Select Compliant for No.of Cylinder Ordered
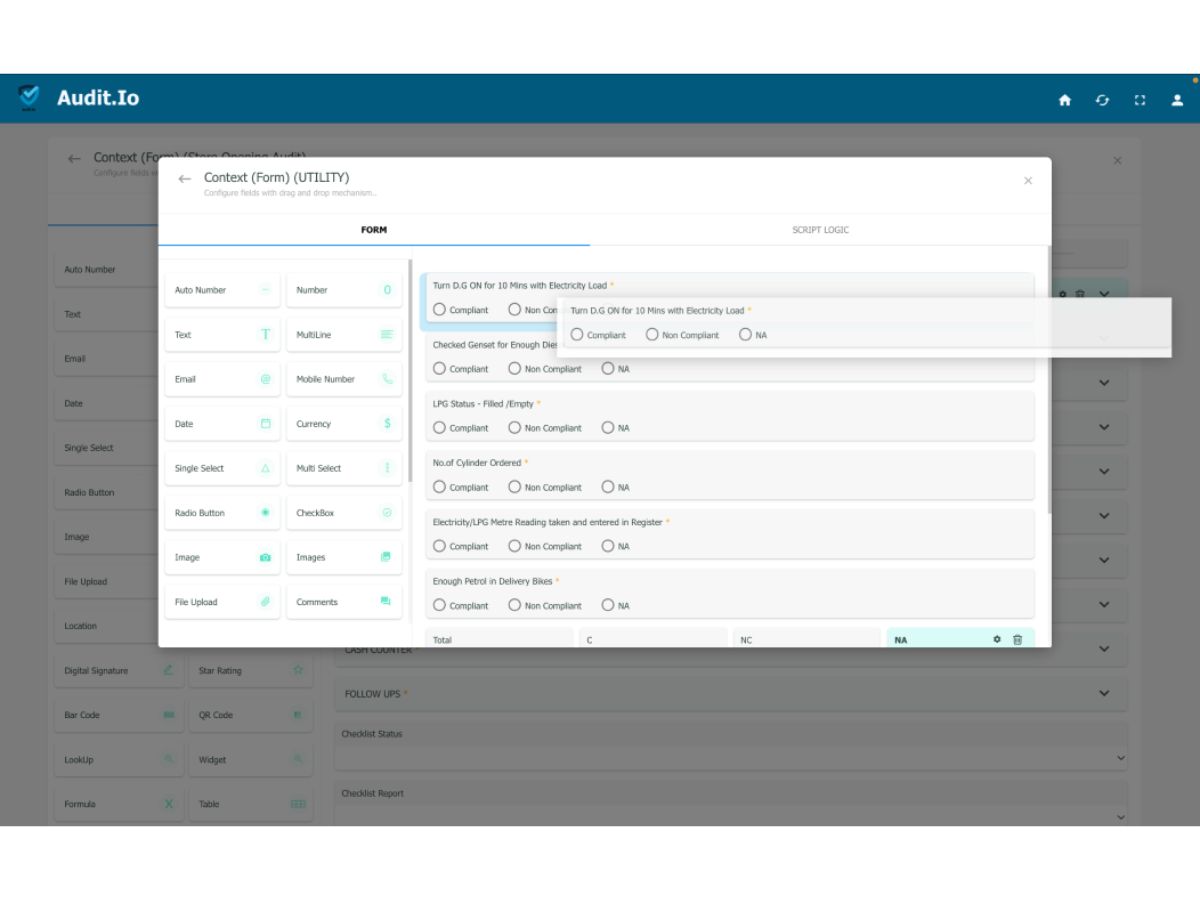The width and height of the screenshot is (1200, 900). pyautogui.click(x=439, y=487)
